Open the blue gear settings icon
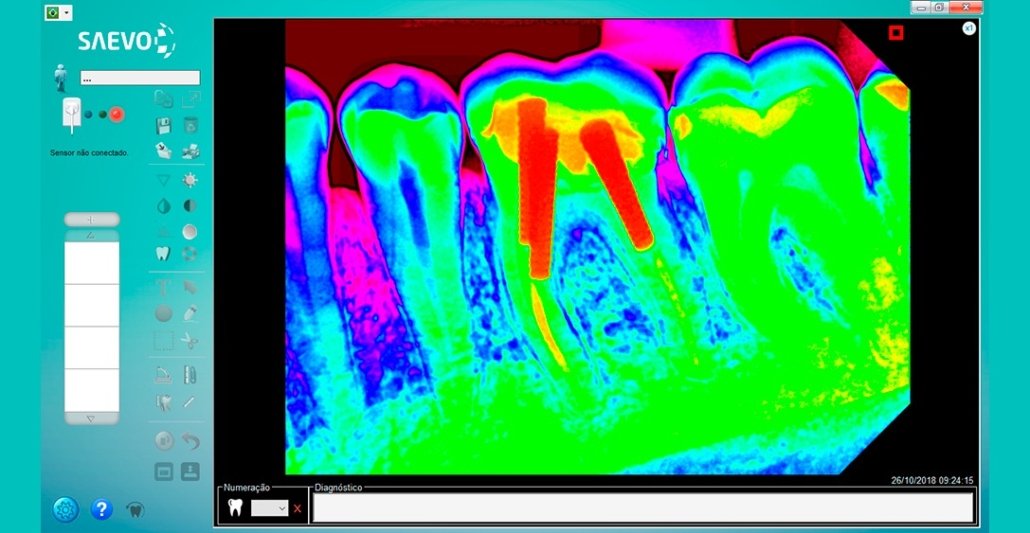Image resolution: width=1030 pixels, height=533 pixels. tap(66, 509)
